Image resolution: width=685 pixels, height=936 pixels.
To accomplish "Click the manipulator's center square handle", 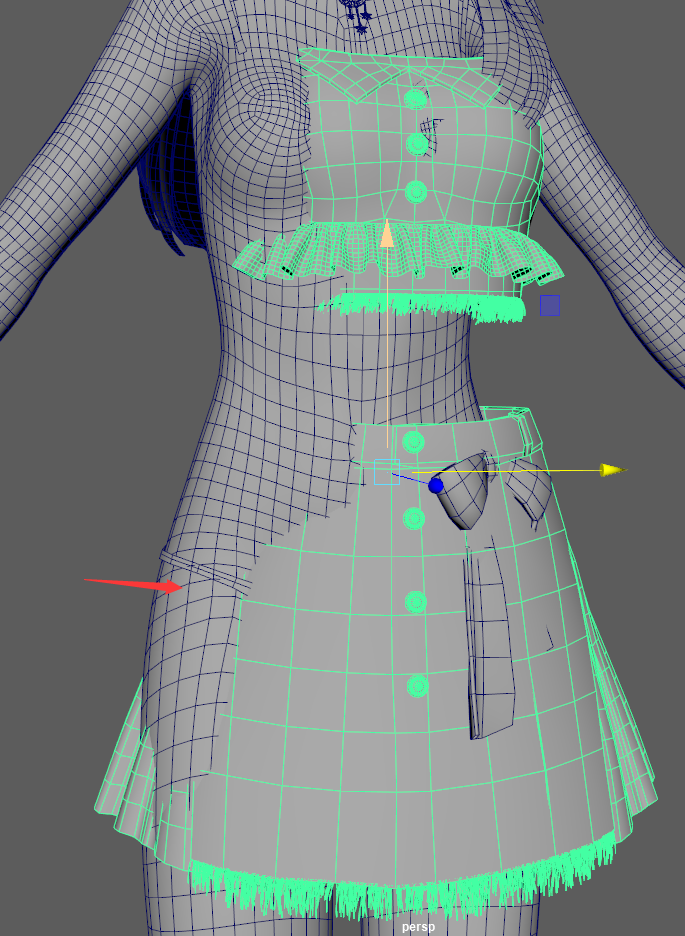I will click(387, 472).
